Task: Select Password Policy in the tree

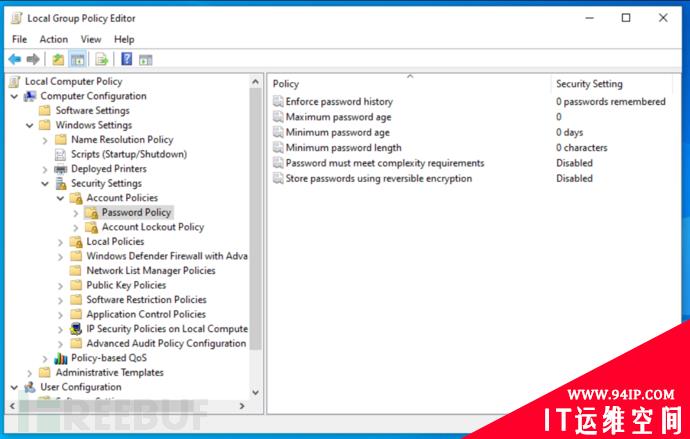Action: (x=136, y=212)
